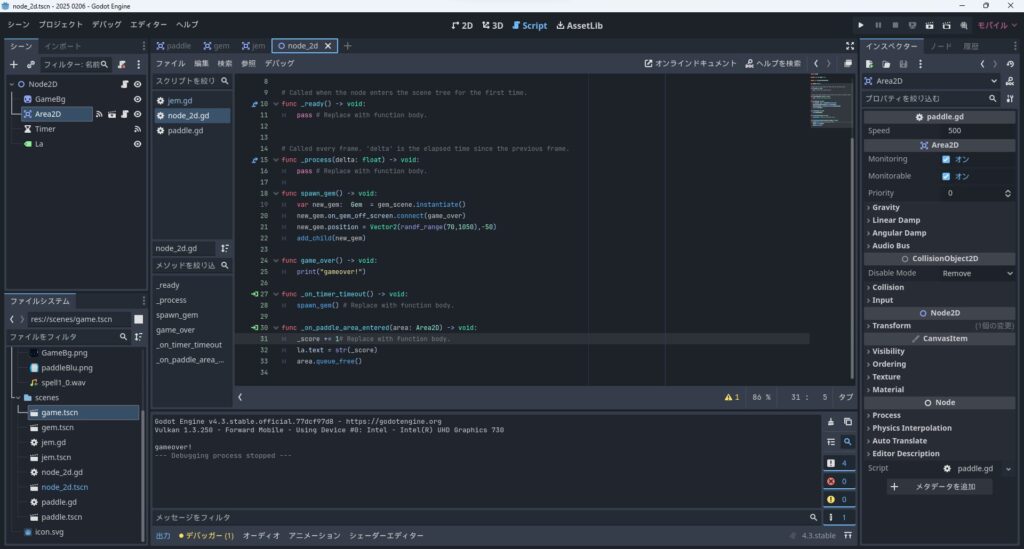The width and height of the screenshot is (1024, 549).
Task: Toggle distraction free mode icon
Action: pyautogui.click(x=850, y=46)
